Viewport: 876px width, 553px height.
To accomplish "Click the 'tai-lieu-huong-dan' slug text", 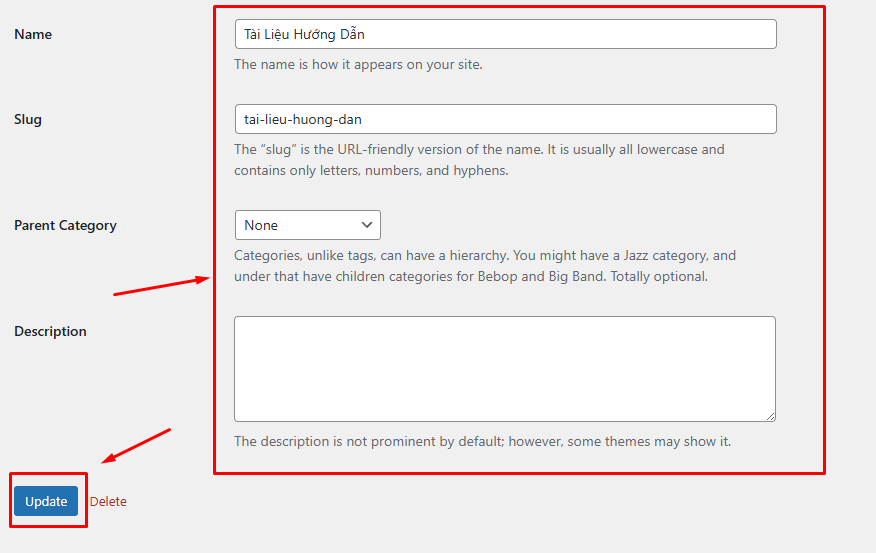I will coord(302,119).
